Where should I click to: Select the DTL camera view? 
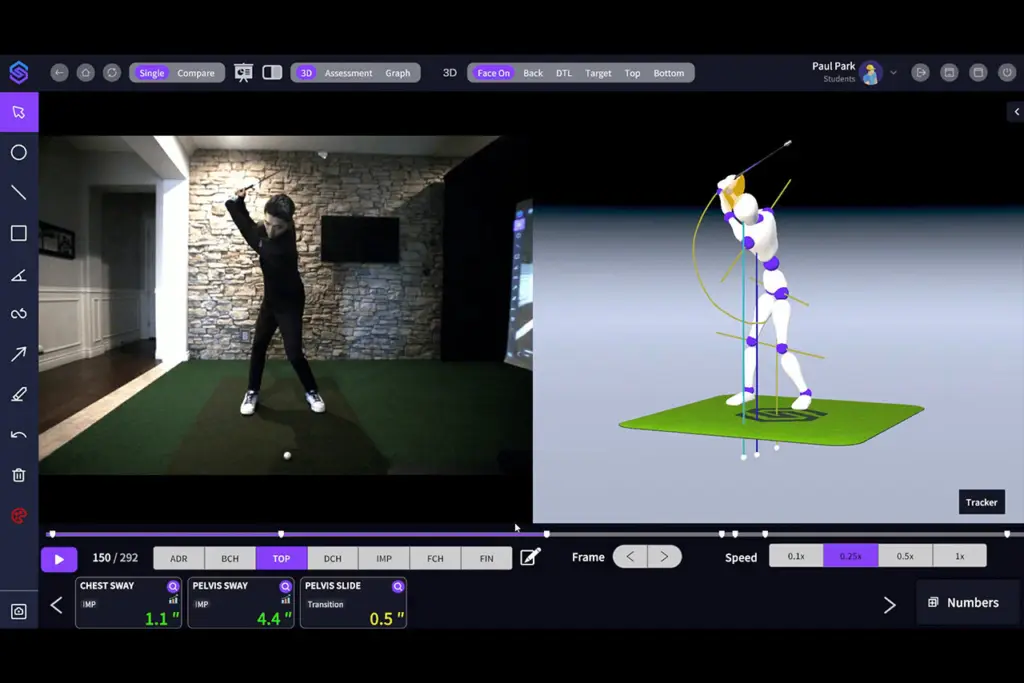point(564,73)
